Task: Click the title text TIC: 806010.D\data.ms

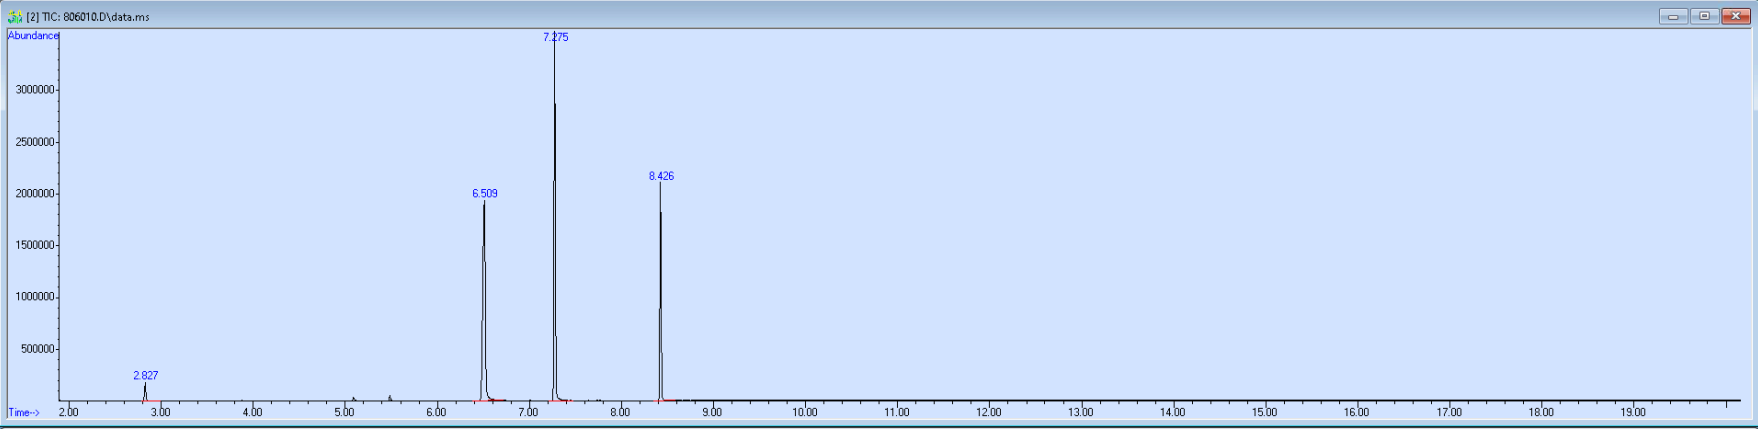Action: [96, 17]
